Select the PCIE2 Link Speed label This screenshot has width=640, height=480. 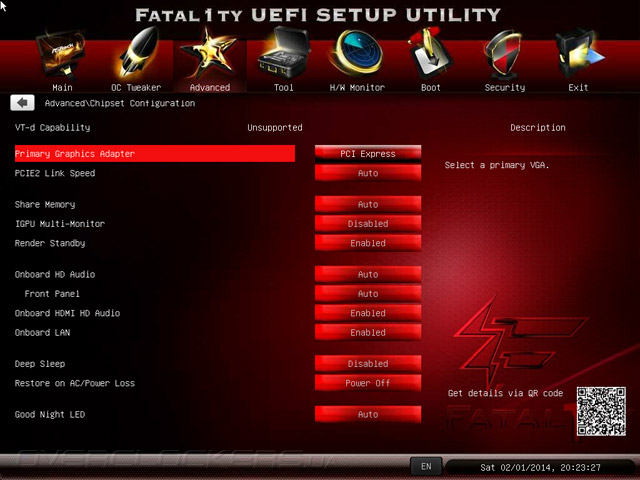55,173
